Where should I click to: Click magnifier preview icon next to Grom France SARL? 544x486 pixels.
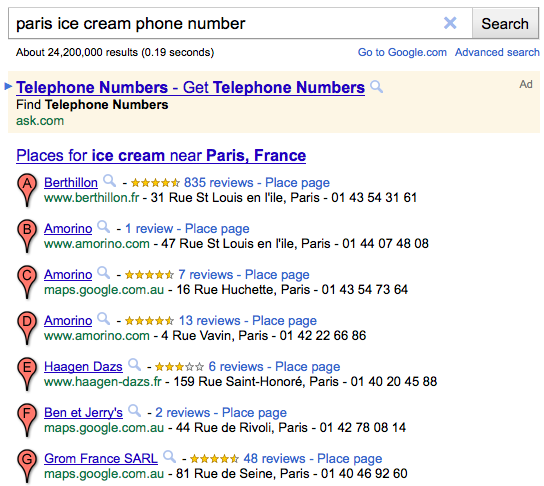pos(170,457)
